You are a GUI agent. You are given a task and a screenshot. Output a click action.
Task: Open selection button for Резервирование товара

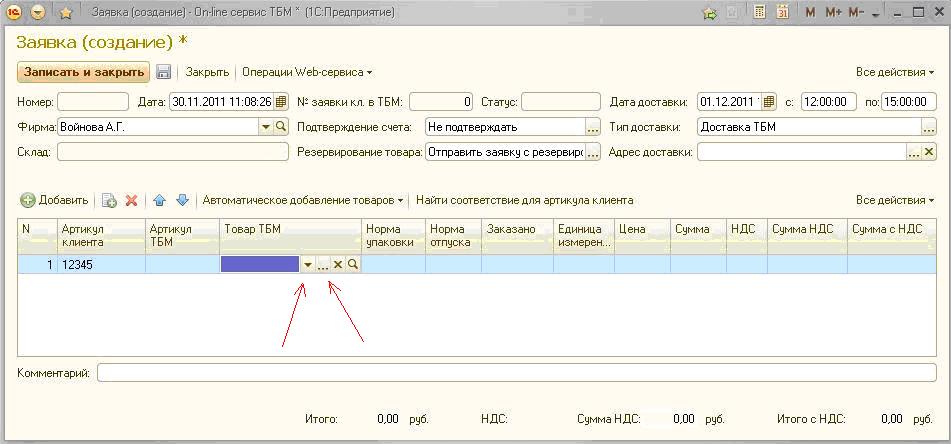click(x=593, y=153)
